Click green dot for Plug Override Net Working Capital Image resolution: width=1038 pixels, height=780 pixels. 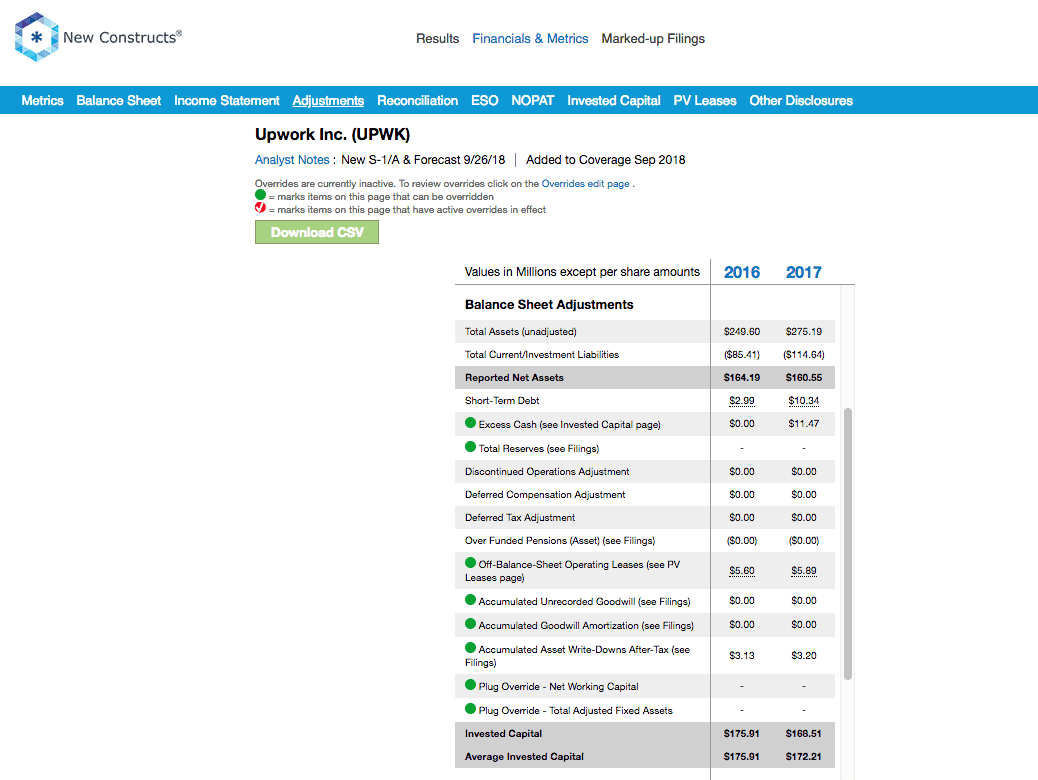pyautogui.click(x=471, y=685)
